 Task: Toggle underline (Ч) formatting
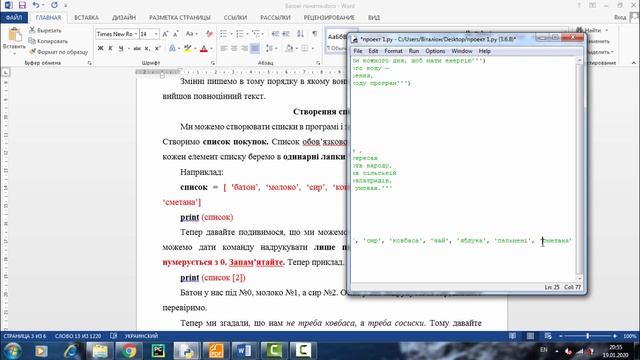point(121,49)
